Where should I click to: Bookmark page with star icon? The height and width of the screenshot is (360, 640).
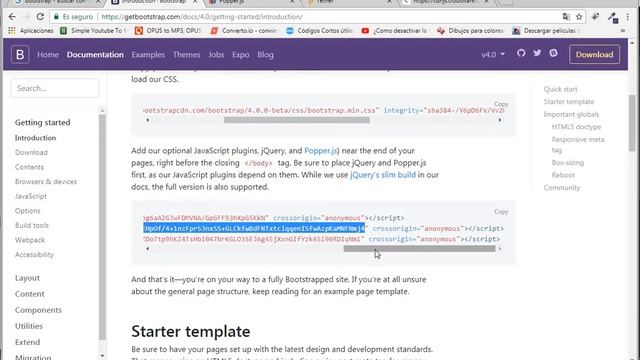[x=579, y=17]
